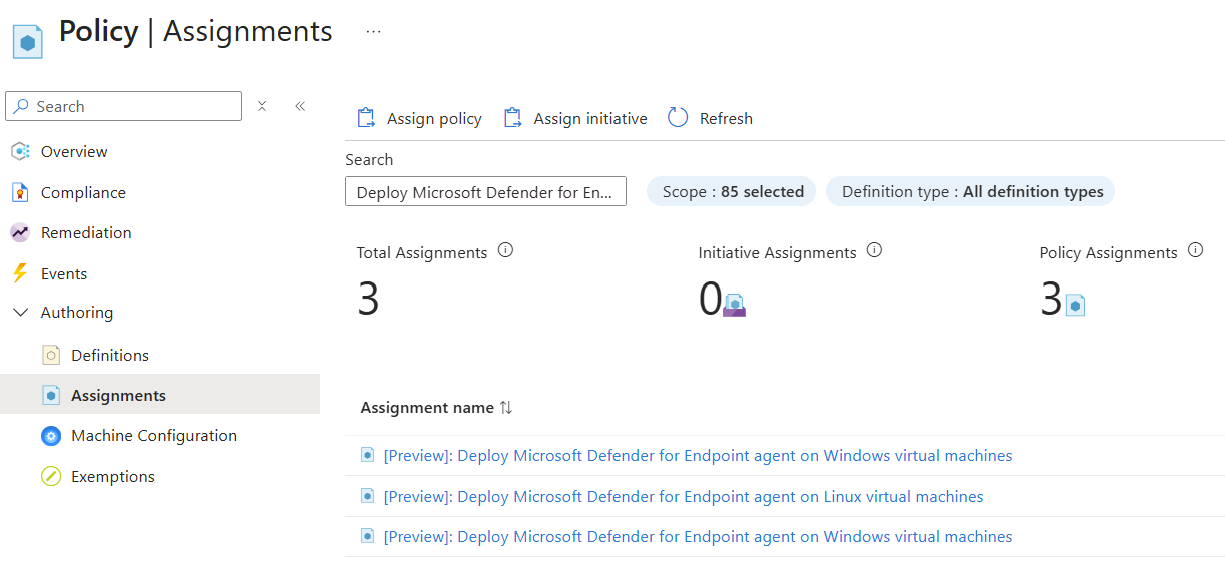The width and height of the screenshot is (1225, 570).
Task: Click the Assign policy button label
Action: pos(434,119)
